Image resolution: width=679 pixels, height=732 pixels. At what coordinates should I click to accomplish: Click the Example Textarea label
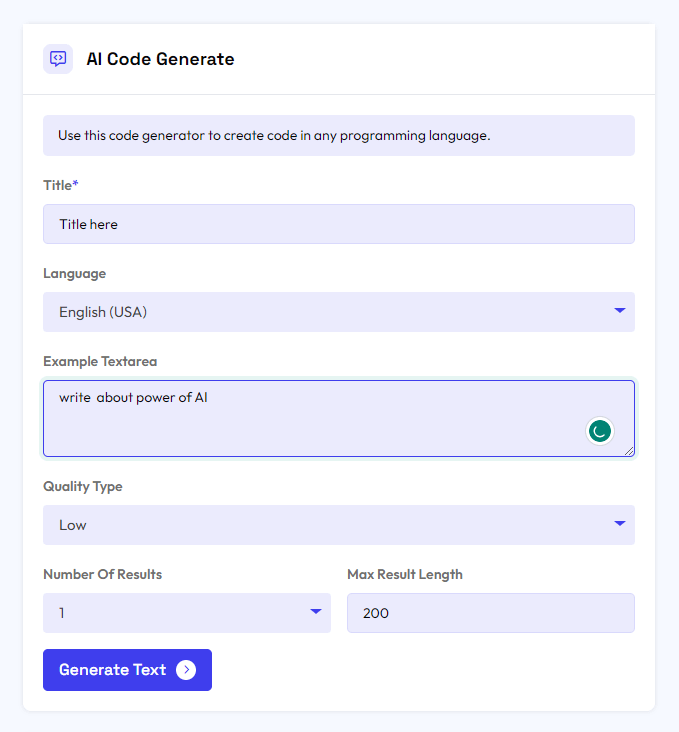pos(100,361)
